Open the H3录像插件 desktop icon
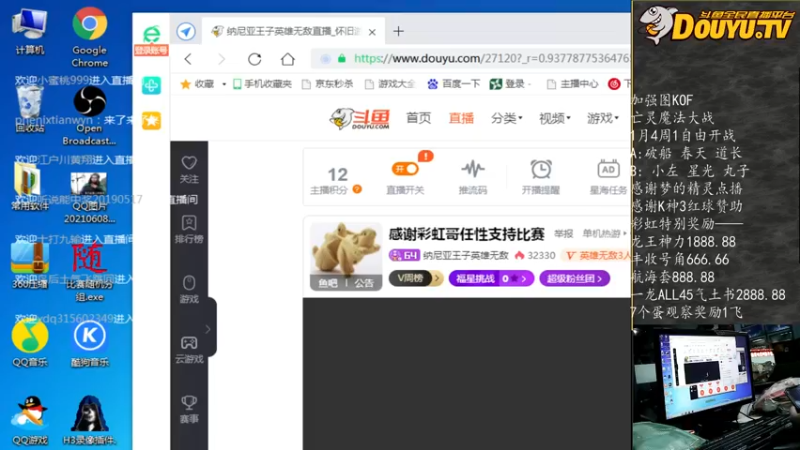The height and width of the screenshot is (450, 800). click(x=89, y=420)
